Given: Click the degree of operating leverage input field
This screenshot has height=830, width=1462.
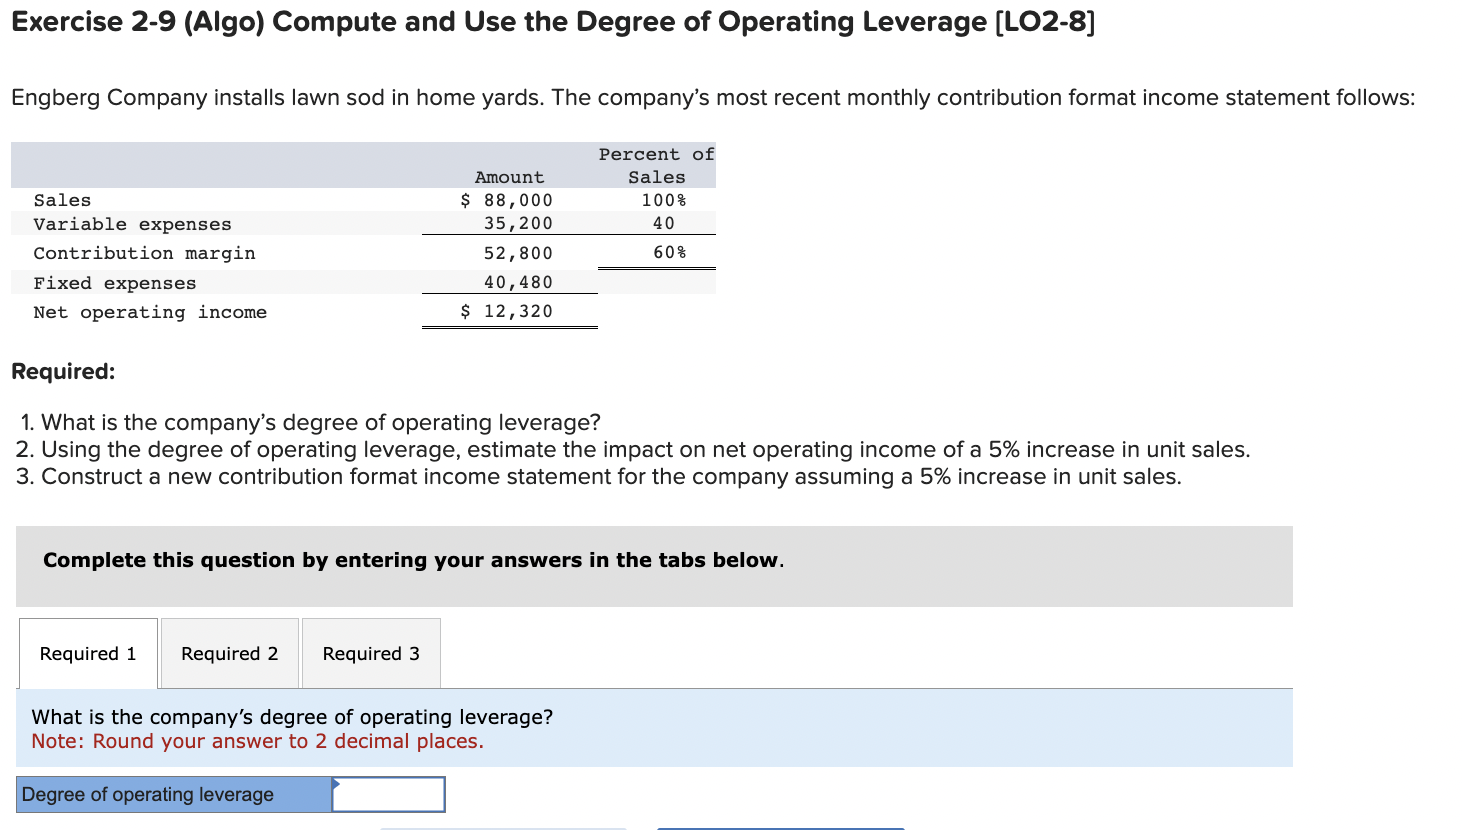Looking at the screenshot, I should tap(388, 794).
